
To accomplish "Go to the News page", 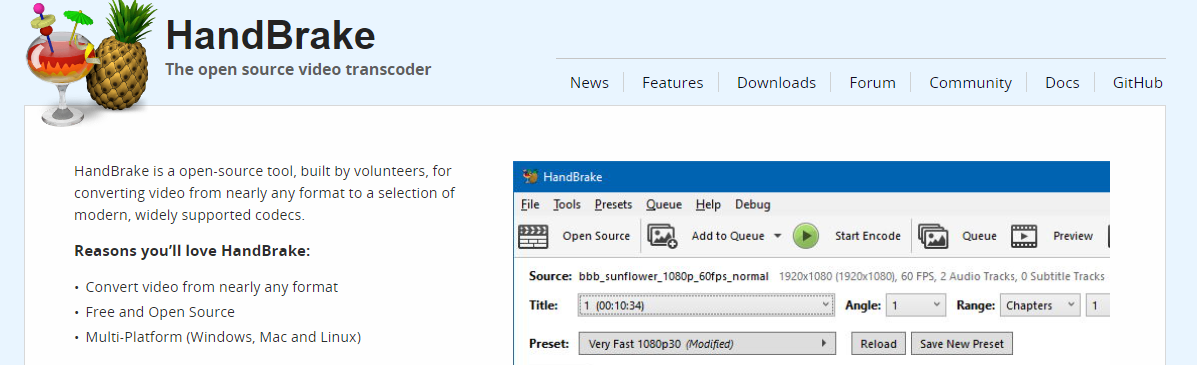I will pyautogui.click(x=589, y=82).
